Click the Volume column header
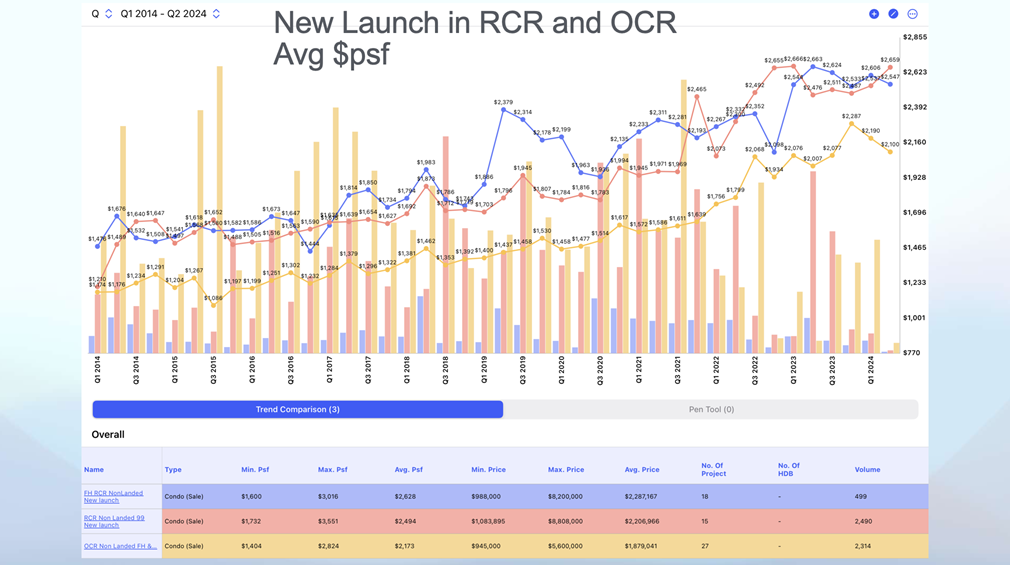This screenshot has width=1010, height=565. point(867,469)
